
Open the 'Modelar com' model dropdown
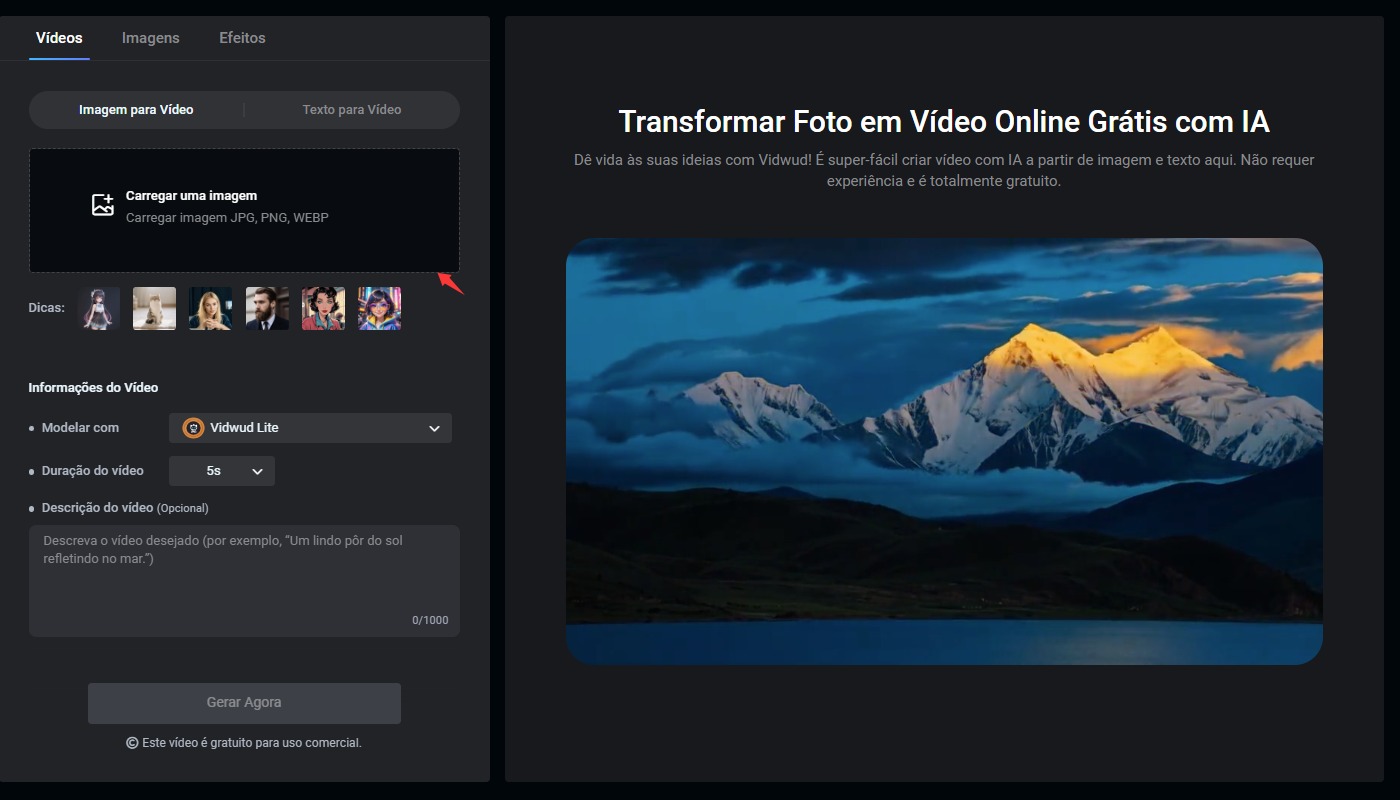click(310, 427)
